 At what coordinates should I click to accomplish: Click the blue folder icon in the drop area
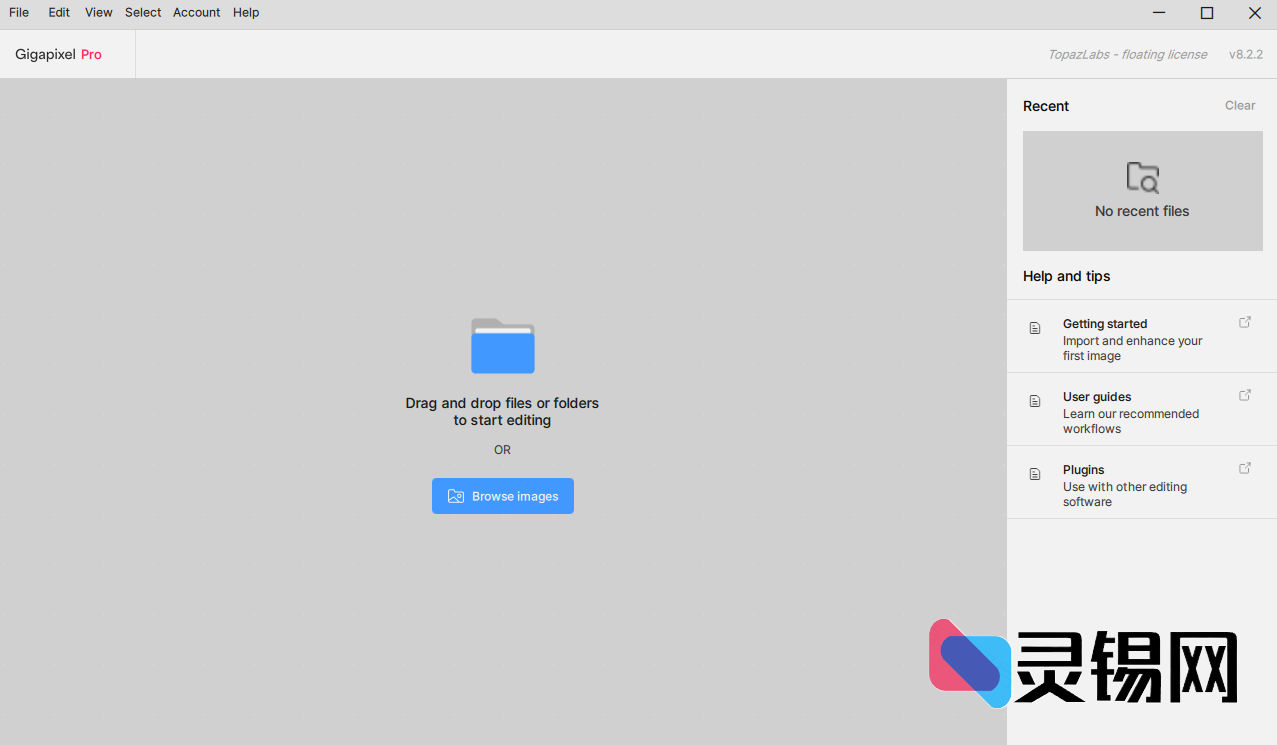tap(502, 346)
